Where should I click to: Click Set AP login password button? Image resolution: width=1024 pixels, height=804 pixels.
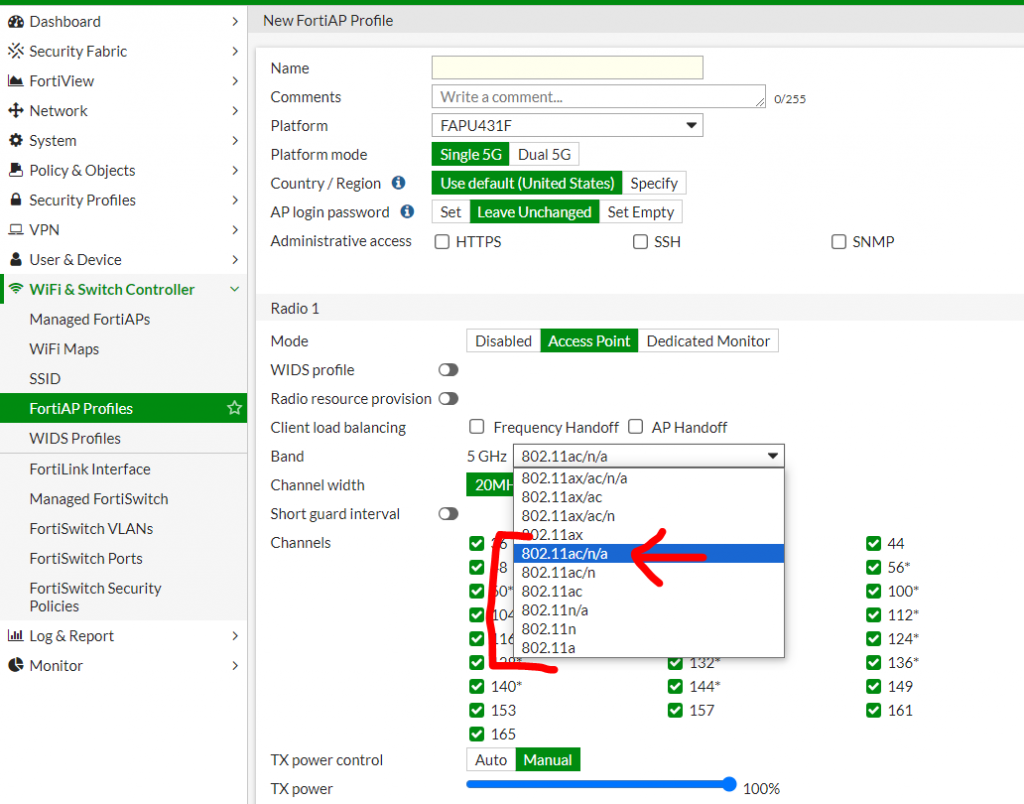pos(451,212)
